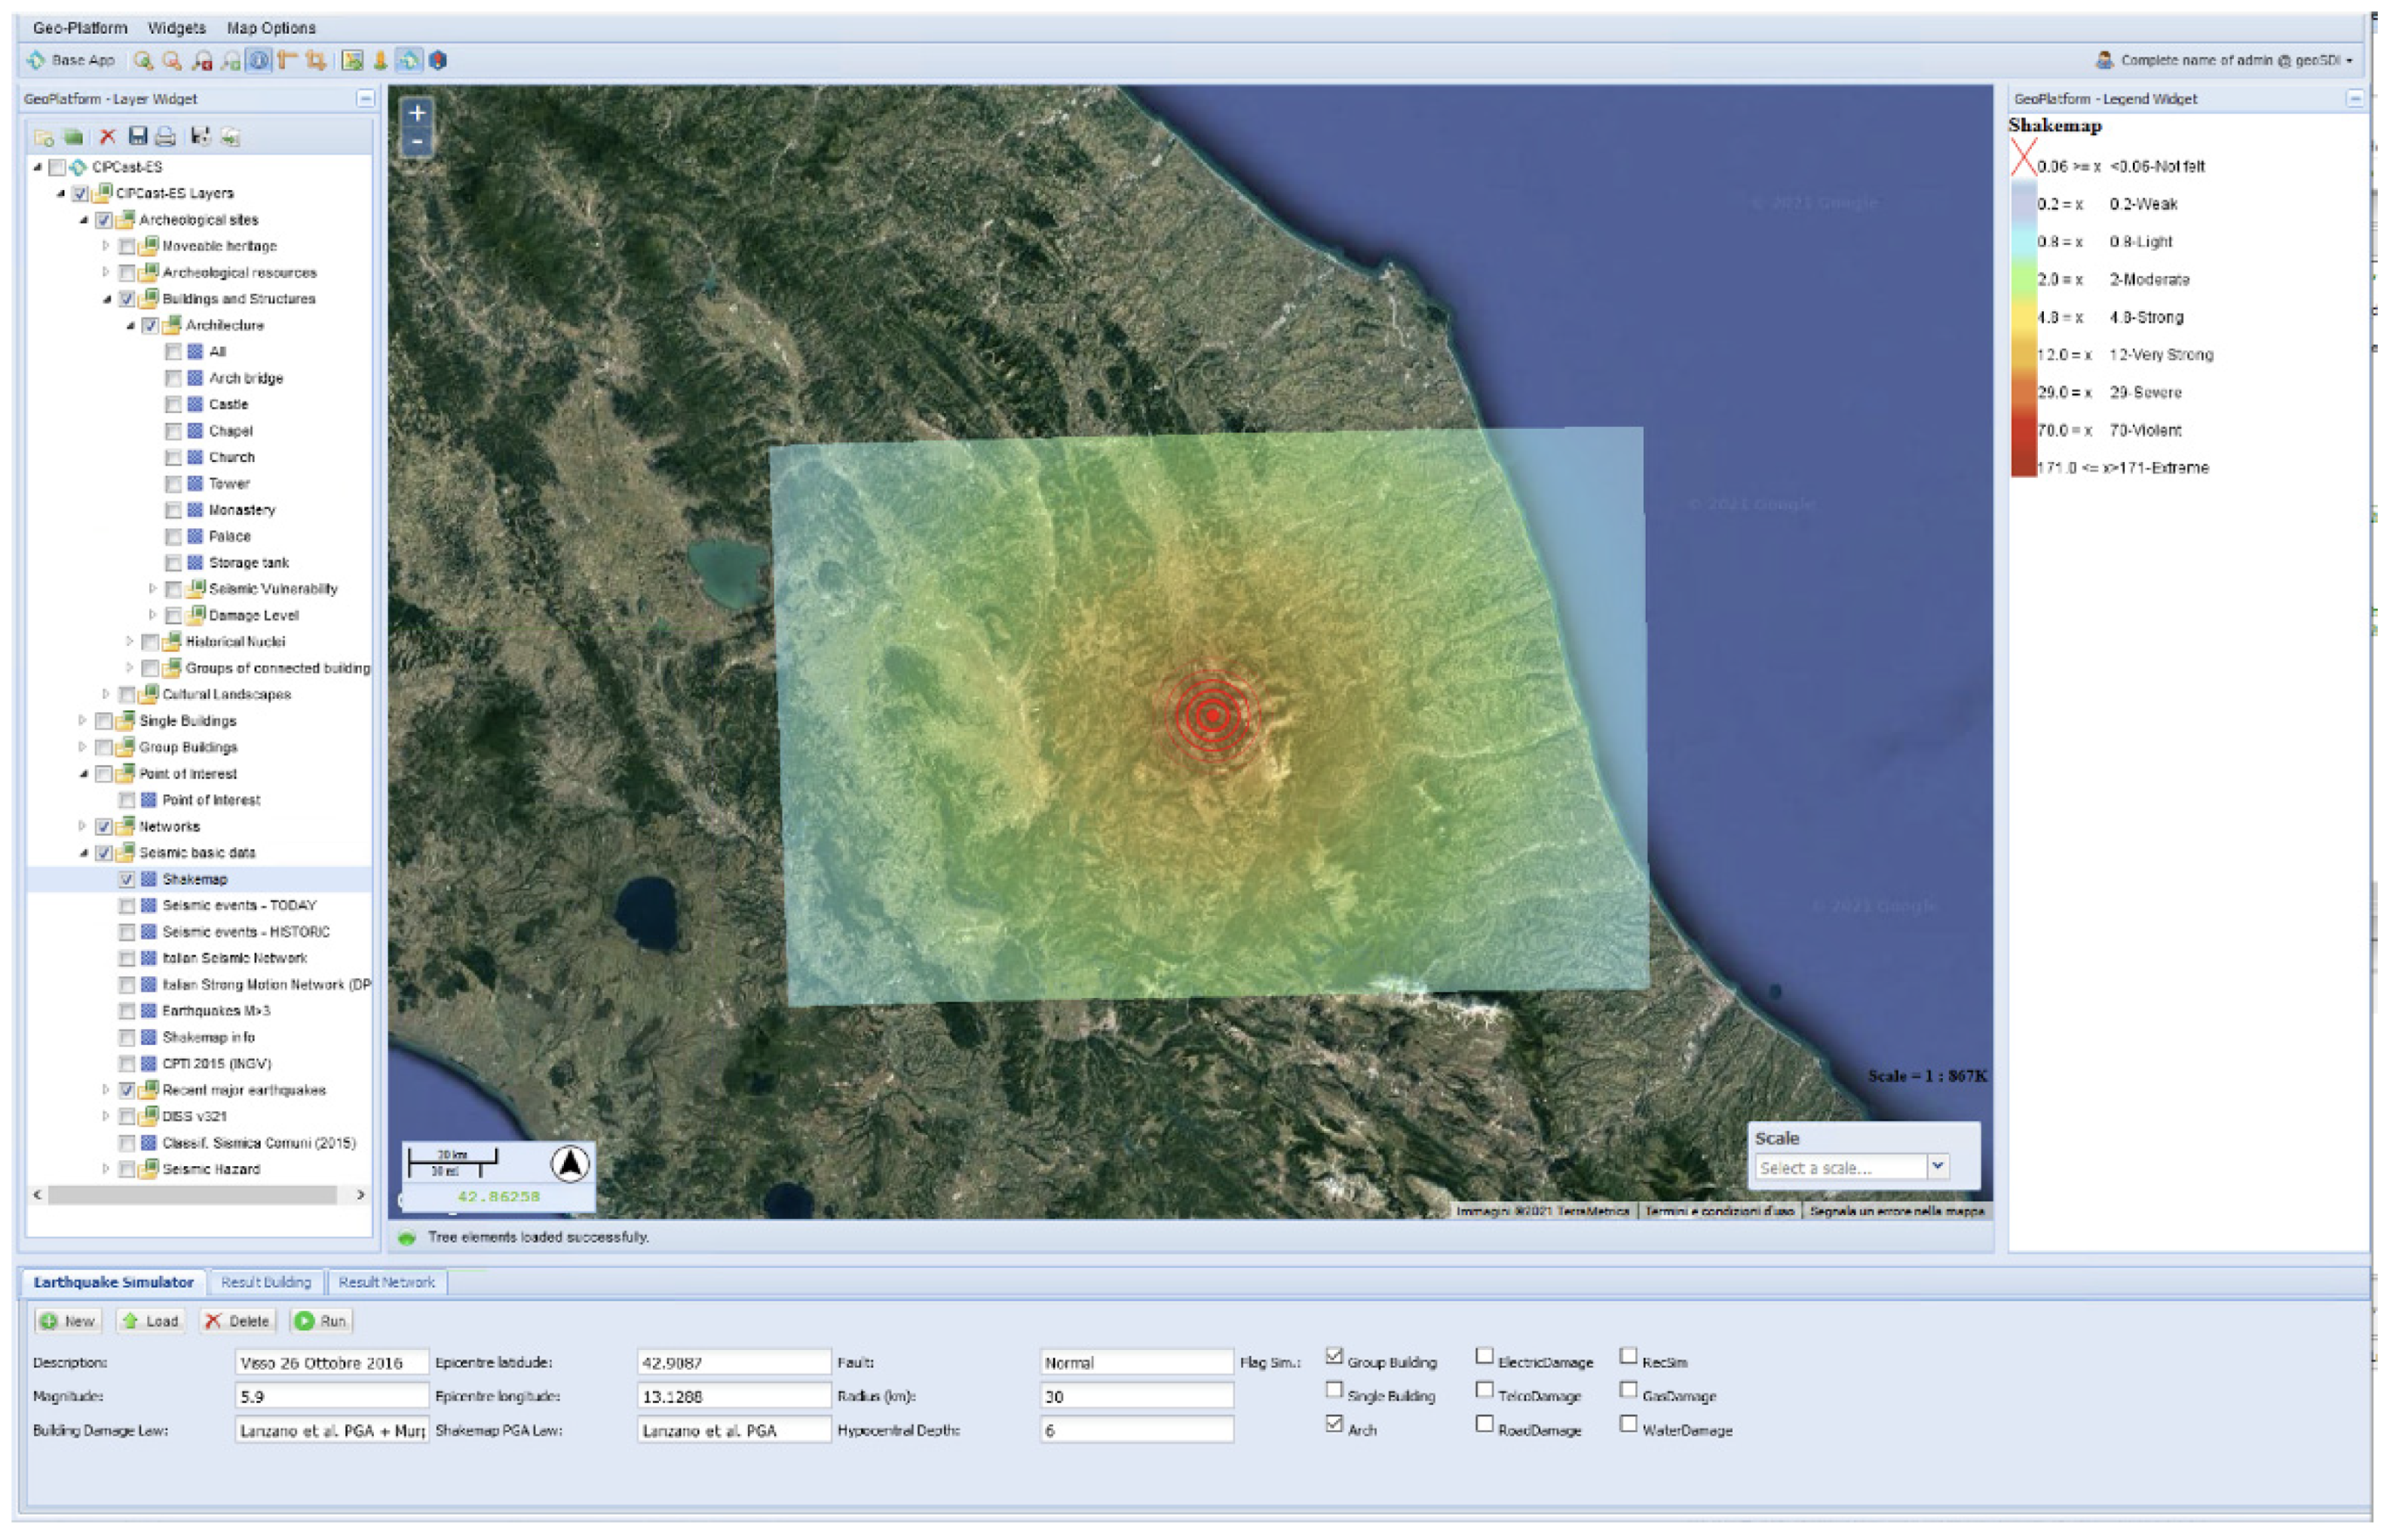Click the Magnitude input field
Screen dimensions: 2390x1540
(x=331, y=1396)
